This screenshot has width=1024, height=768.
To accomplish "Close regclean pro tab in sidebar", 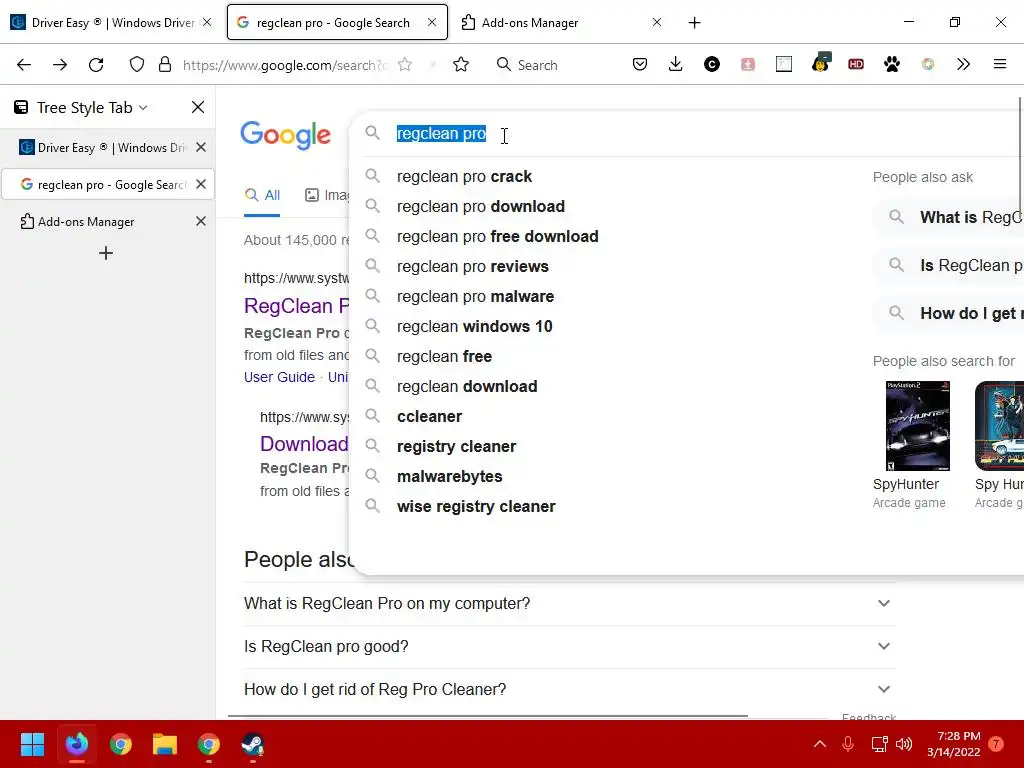I will point(201,184).
